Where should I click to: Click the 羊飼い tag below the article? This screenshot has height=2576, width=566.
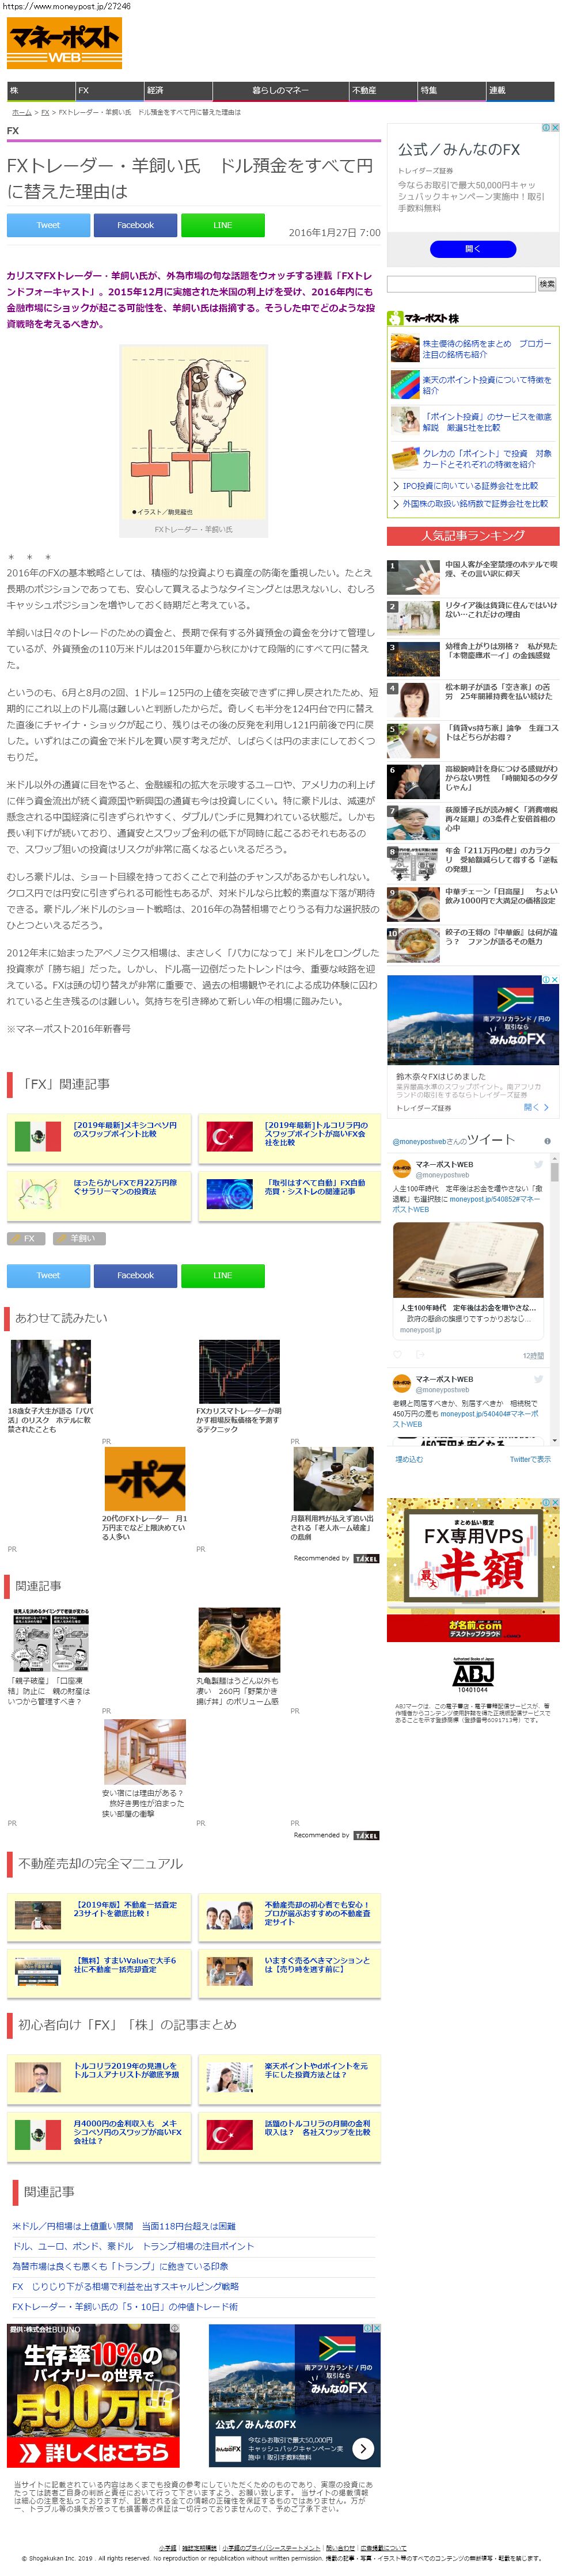(x=80, y=1238)
